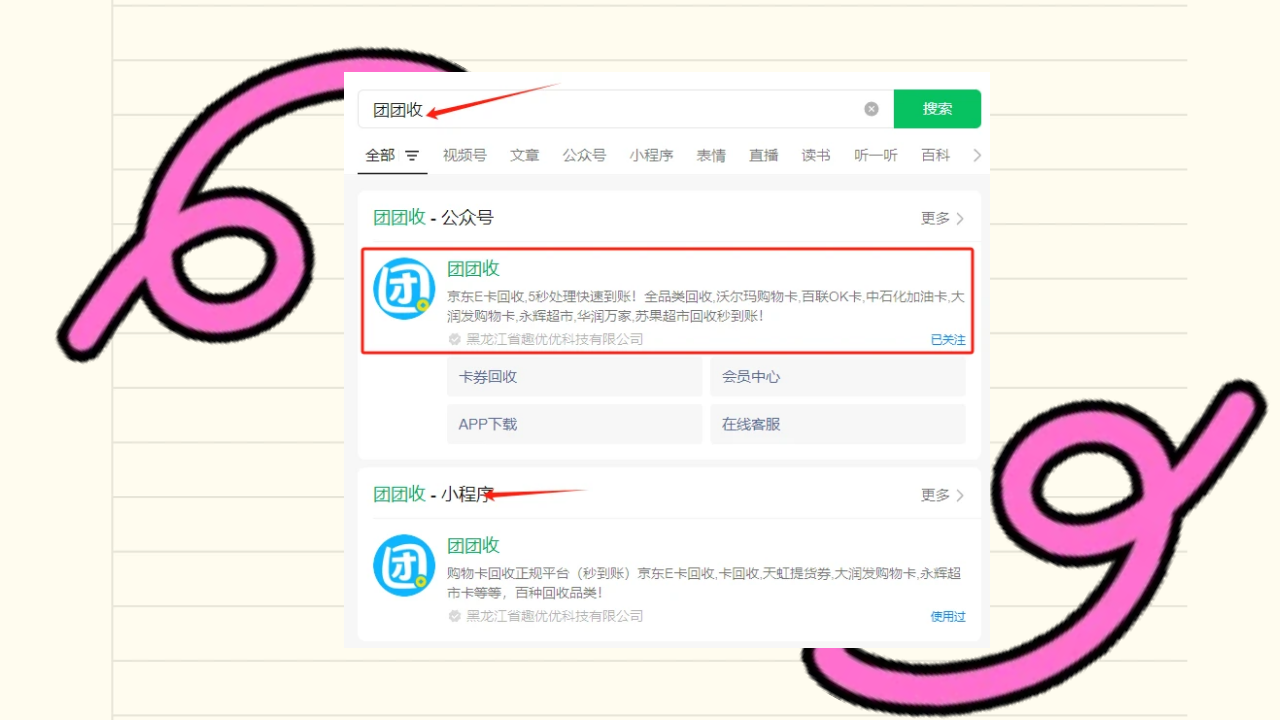Open 更多 in the 小程序 section
The width and height of the screenshot is (1280, 720).
pyautogui.click(x=943, y=495)
